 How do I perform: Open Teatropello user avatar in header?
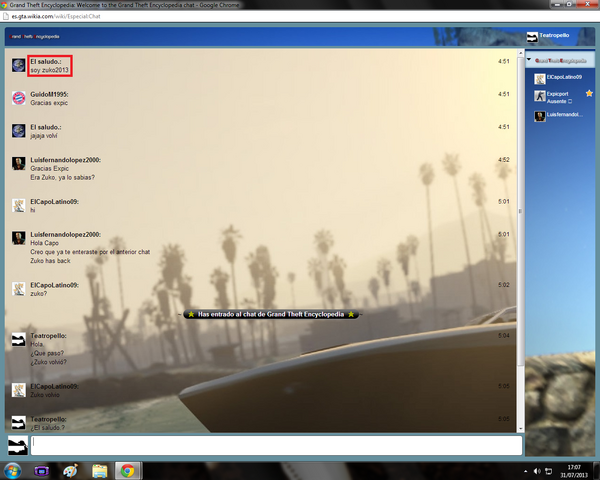[532, 37]
